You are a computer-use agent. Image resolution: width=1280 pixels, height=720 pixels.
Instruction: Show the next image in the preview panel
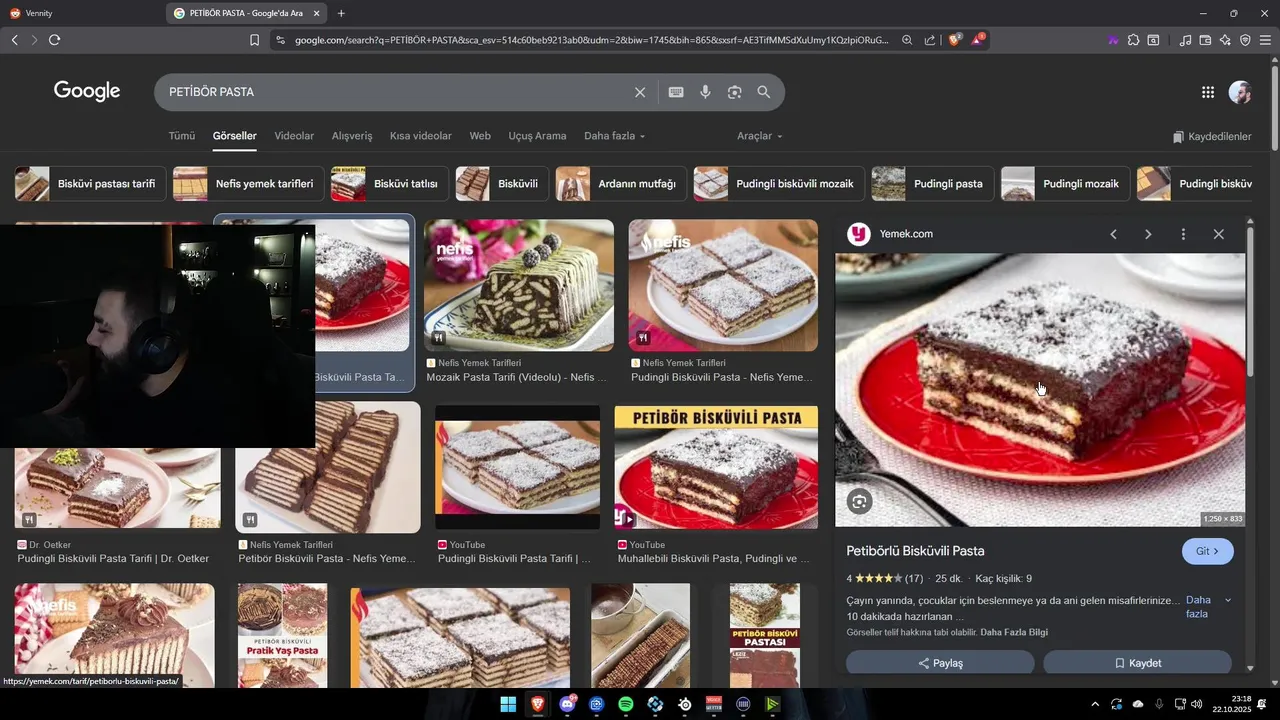click(x=1148, y=234)
